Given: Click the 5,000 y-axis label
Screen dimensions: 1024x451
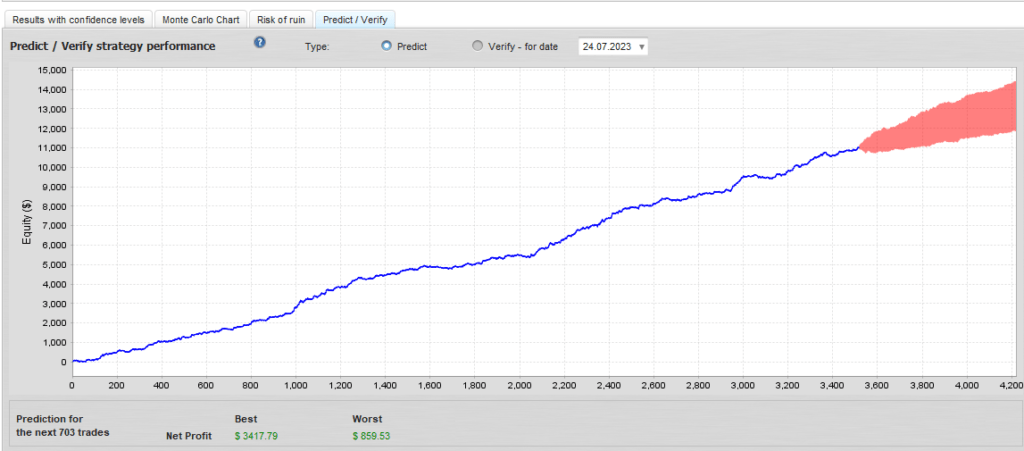Looking at the screenshot, I should (x=54, y=264).
